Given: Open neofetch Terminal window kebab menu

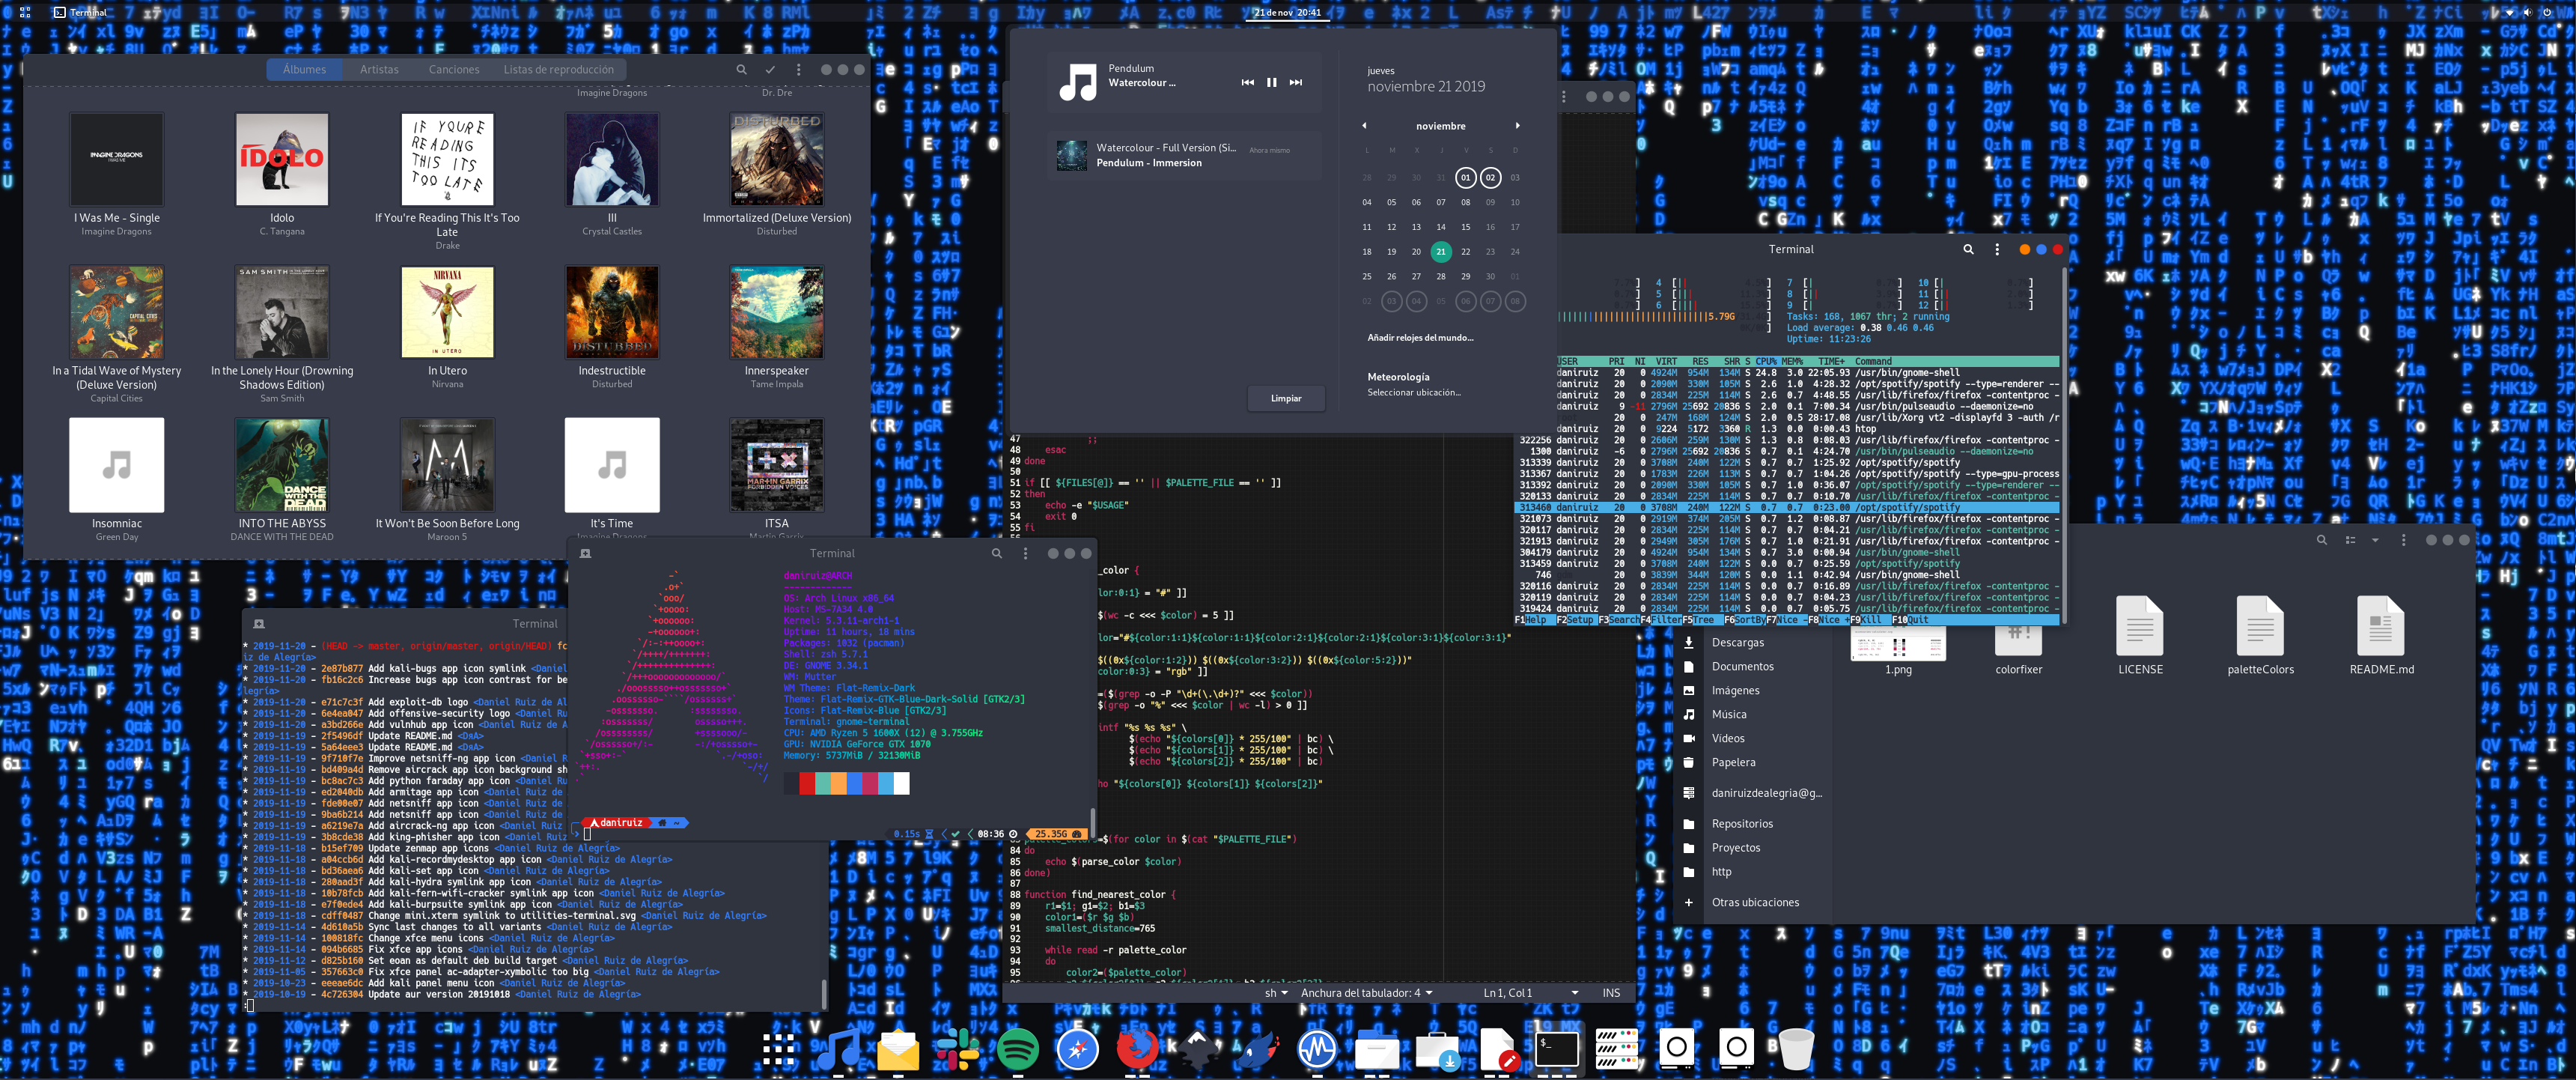Looking at the screenshot, I should (x=1025, y=553).
